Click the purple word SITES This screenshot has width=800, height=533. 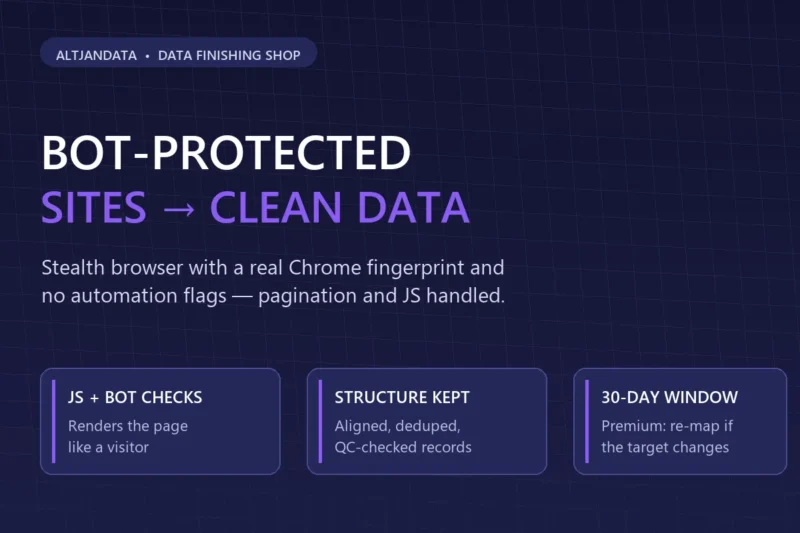click(94, 207)
